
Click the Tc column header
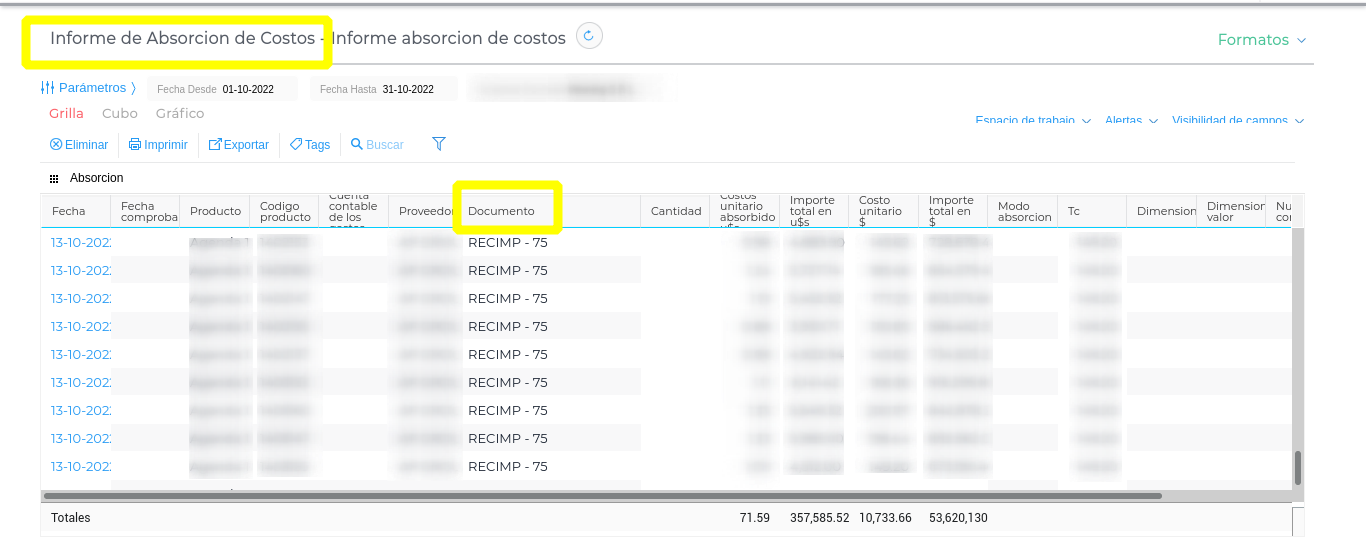1092,211
